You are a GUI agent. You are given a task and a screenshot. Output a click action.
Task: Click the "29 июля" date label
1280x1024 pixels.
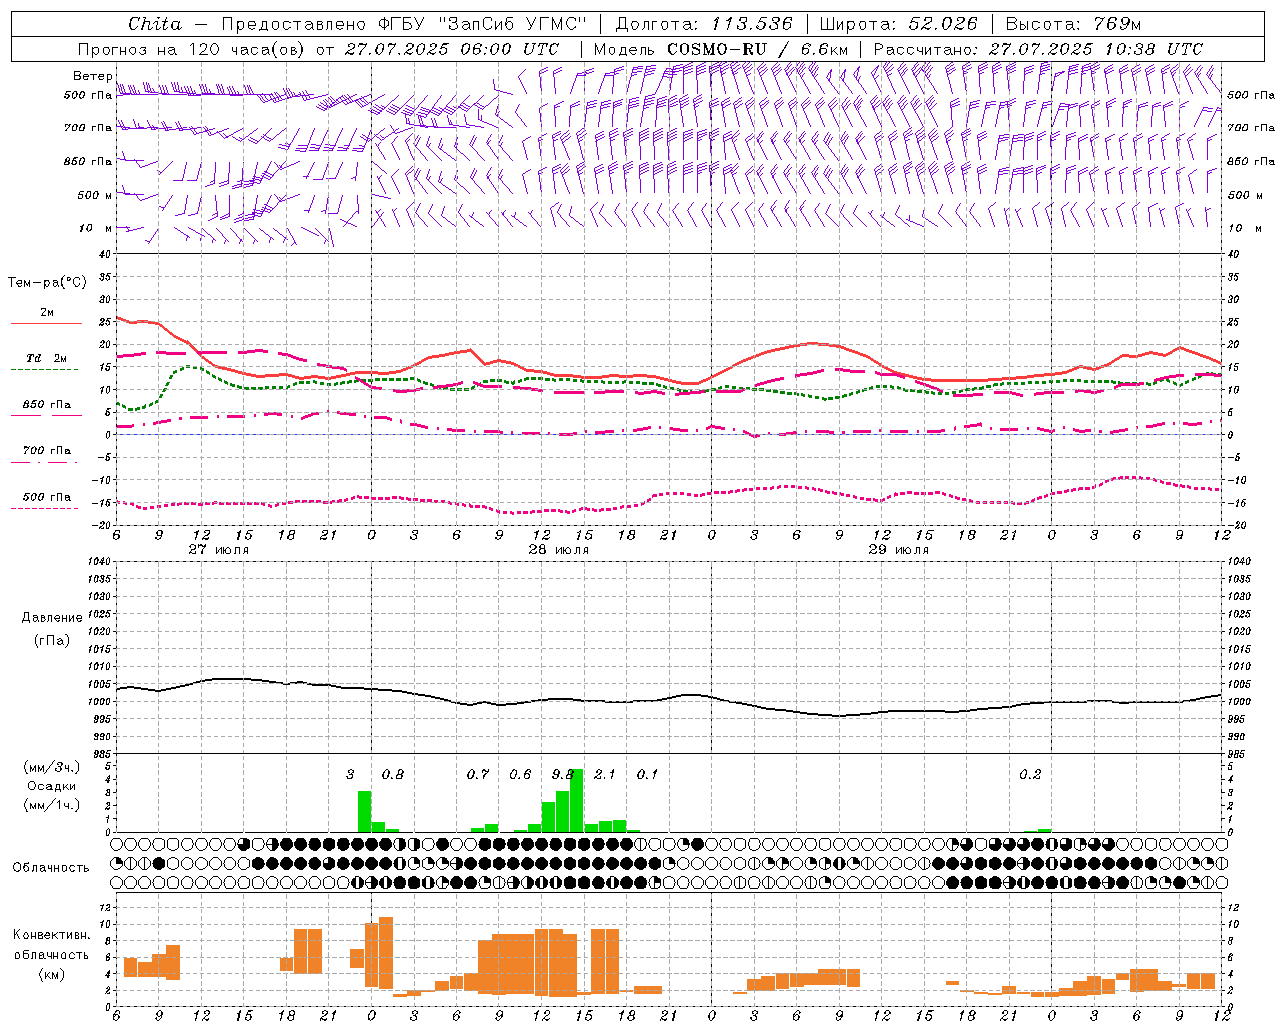coord(899,550)
